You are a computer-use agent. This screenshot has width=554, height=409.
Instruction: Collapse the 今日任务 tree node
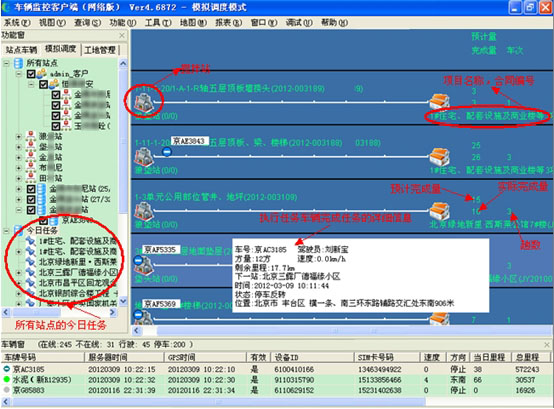(6, 231)
